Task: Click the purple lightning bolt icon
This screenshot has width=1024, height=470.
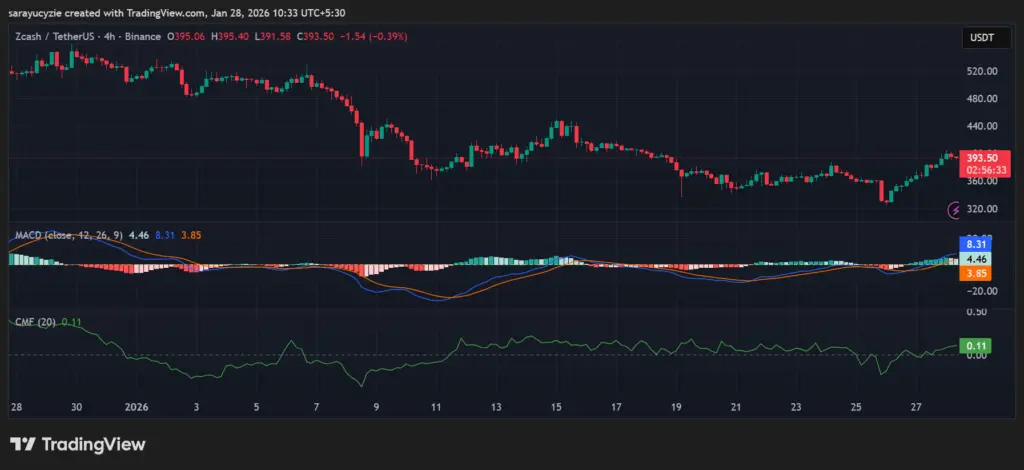Action: pos(955,210)
